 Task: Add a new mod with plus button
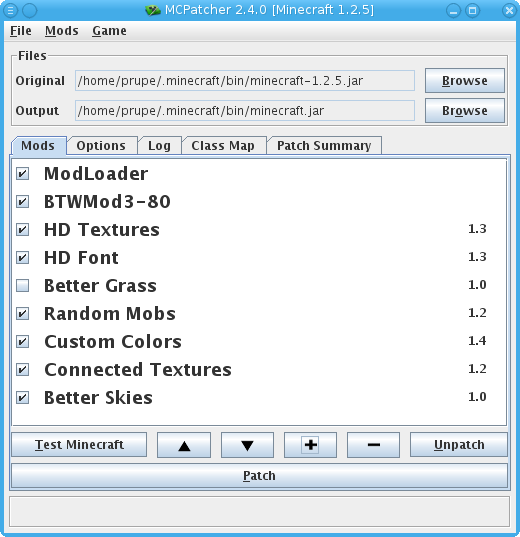click(x=310, y=445)
